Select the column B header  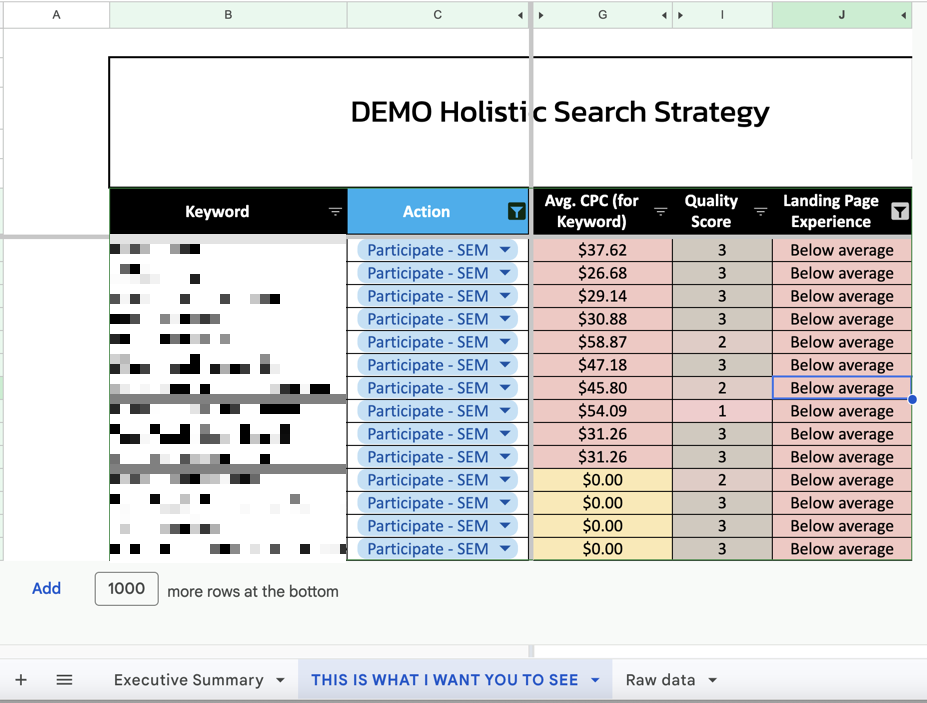[228, 15]
